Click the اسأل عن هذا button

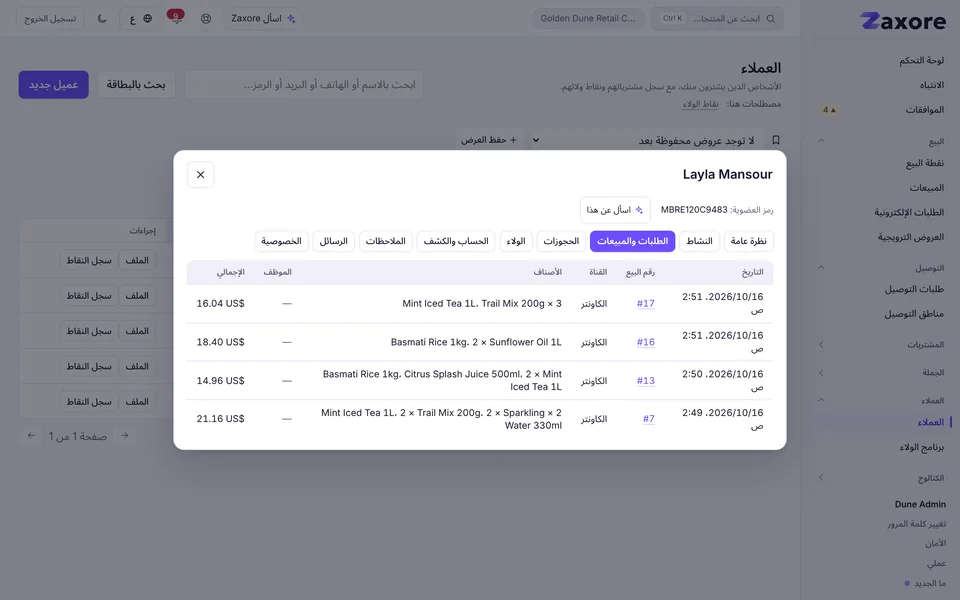(615, 210)
